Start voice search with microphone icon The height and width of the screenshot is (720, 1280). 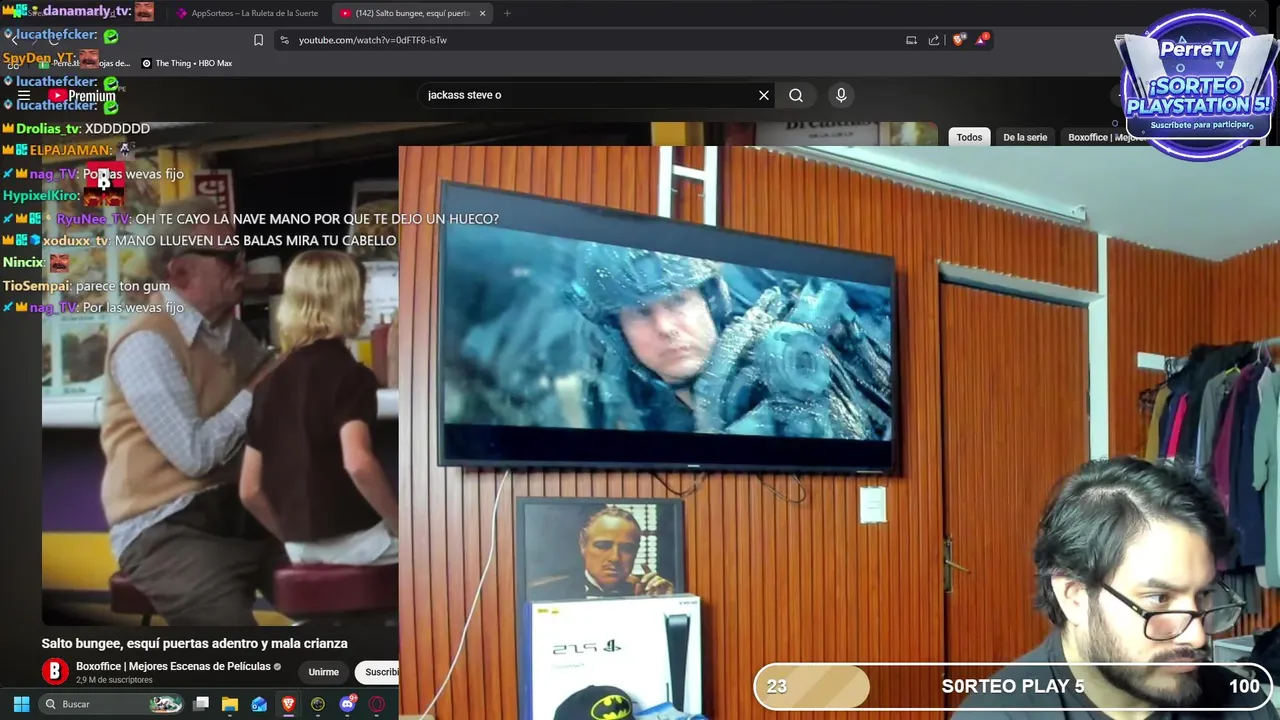tap(841, 95)
